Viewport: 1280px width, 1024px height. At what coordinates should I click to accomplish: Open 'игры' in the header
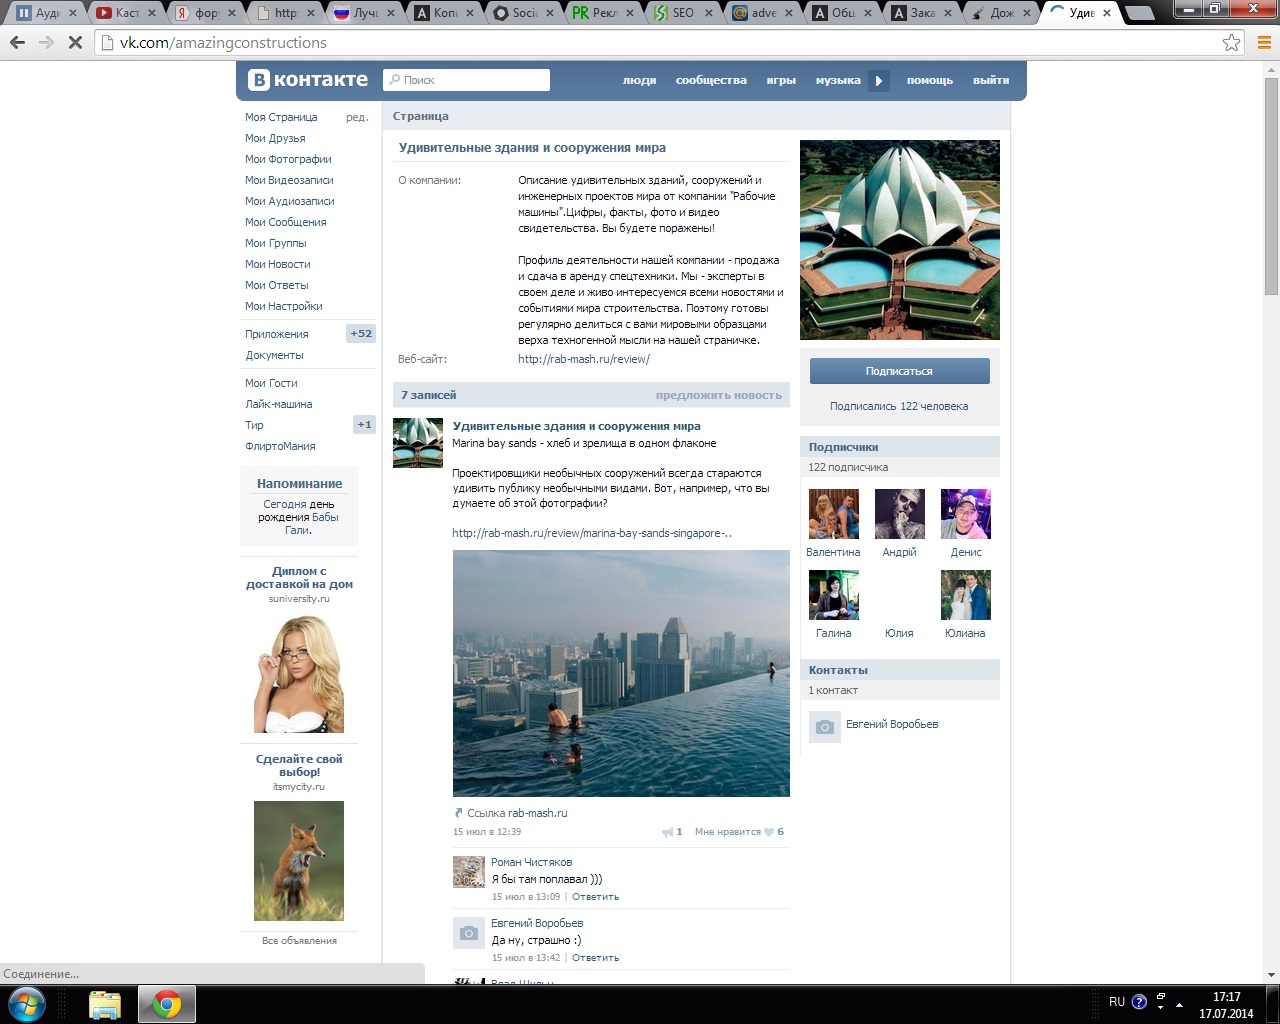point(781,80)
